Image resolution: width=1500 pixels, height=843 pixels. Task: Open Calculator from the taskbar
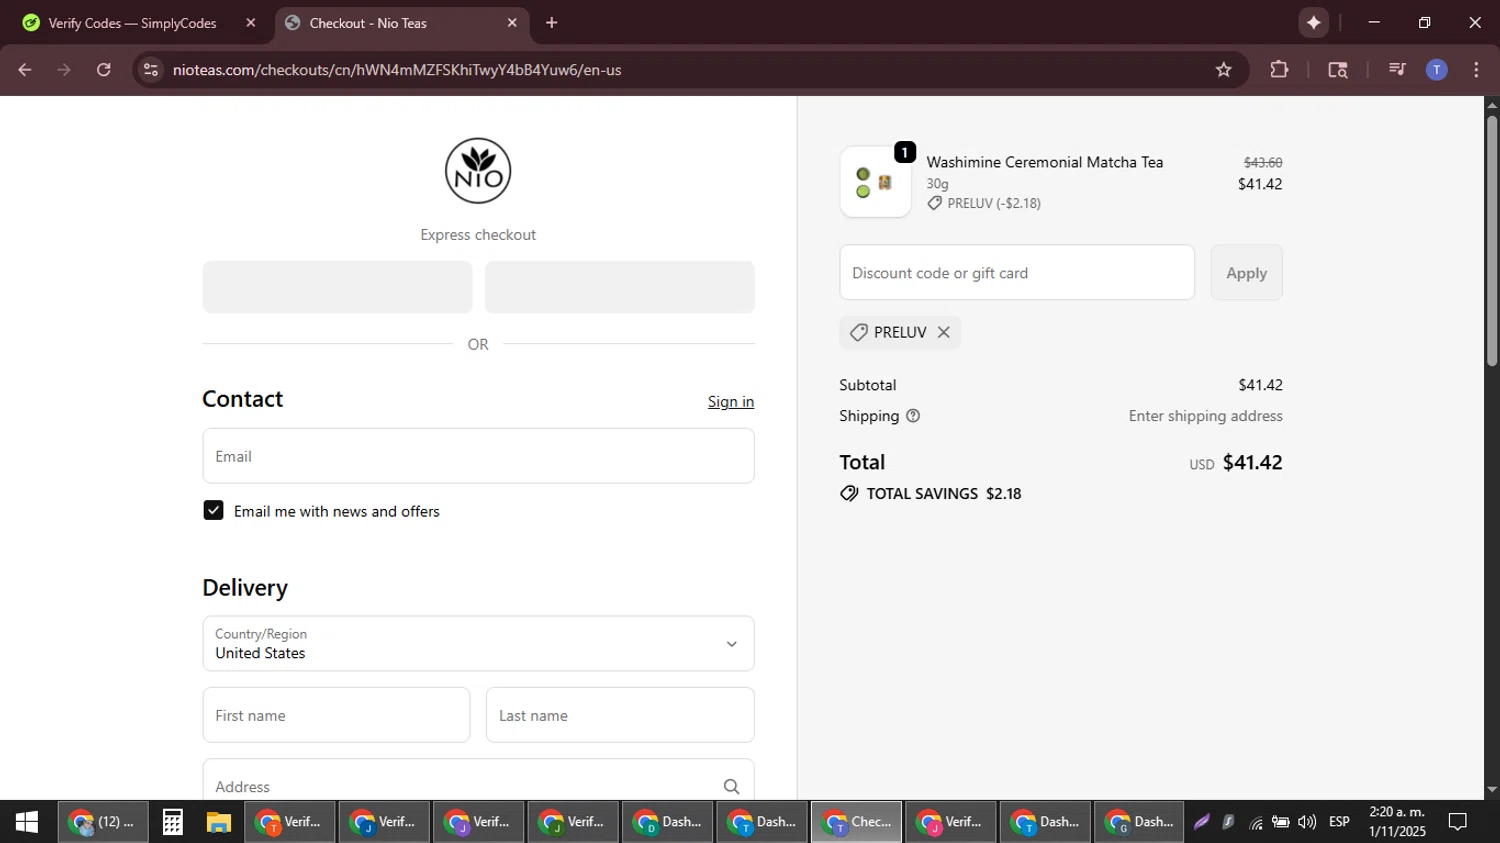pos(172,822)
